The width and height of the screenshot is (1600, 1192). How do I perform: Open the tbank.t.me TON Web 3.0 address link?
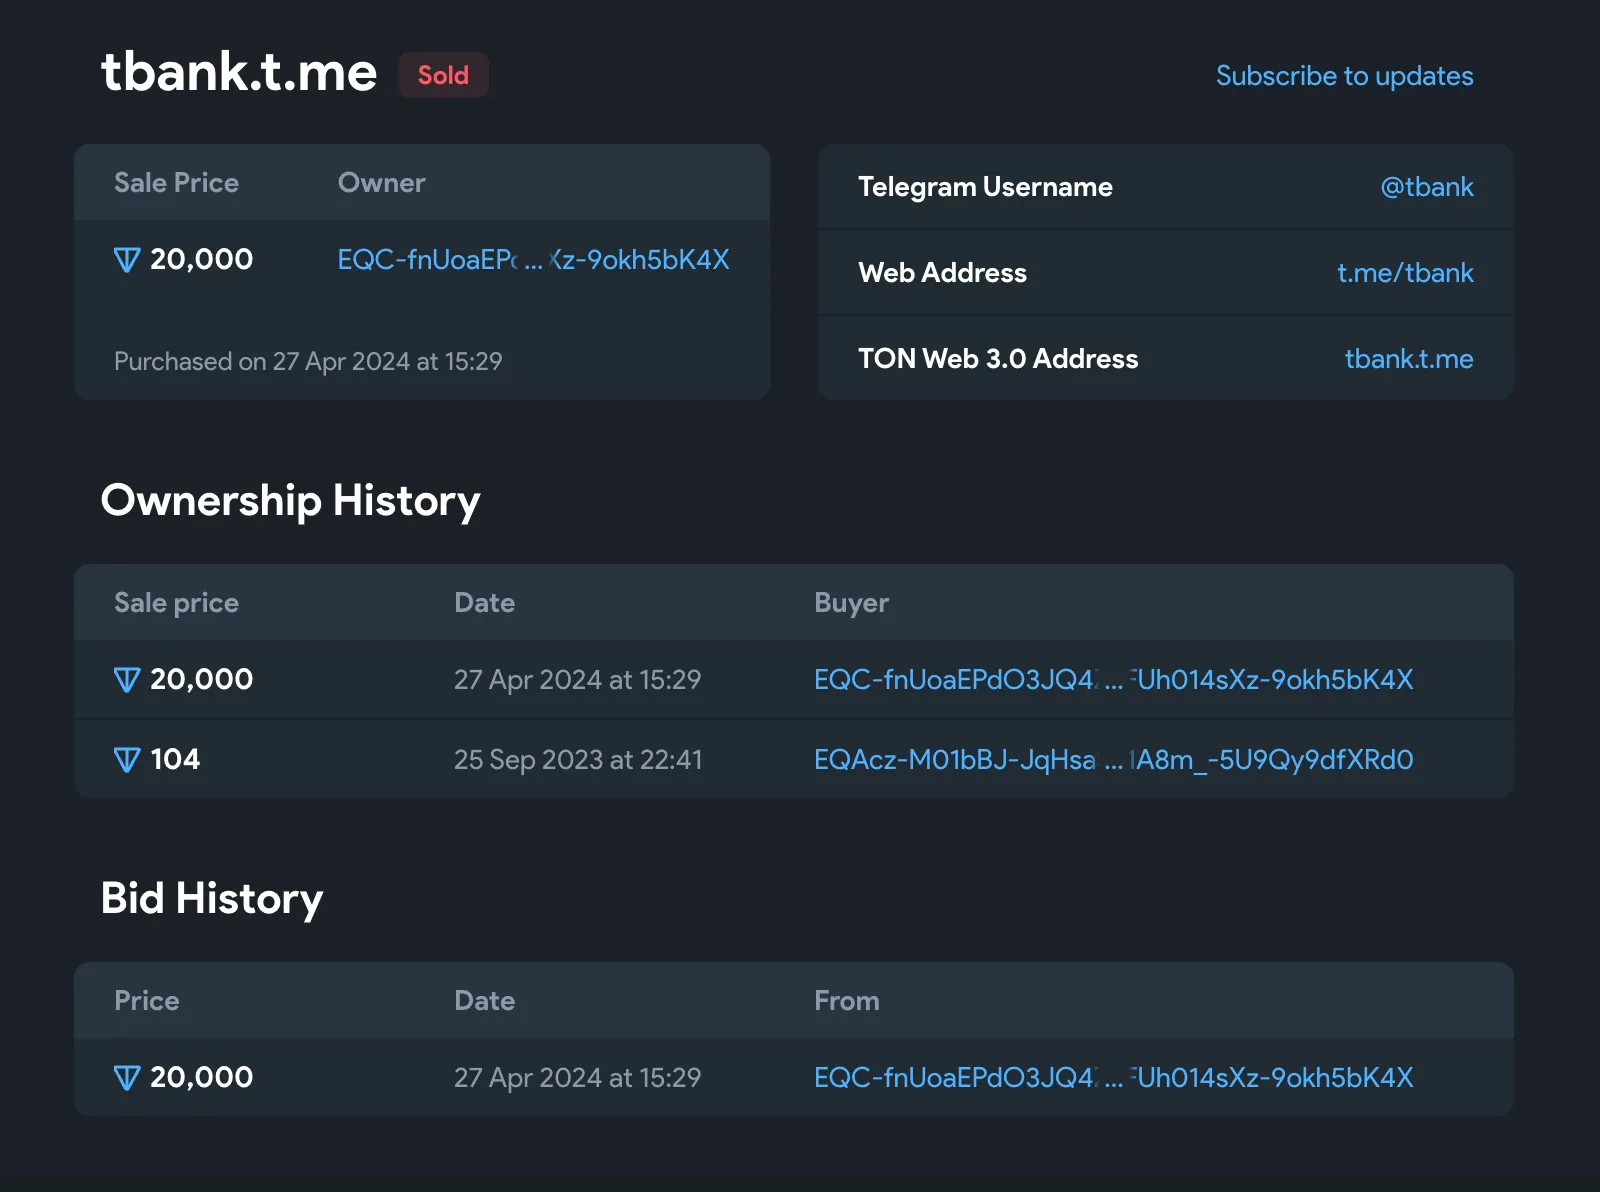pos(1408,359)
